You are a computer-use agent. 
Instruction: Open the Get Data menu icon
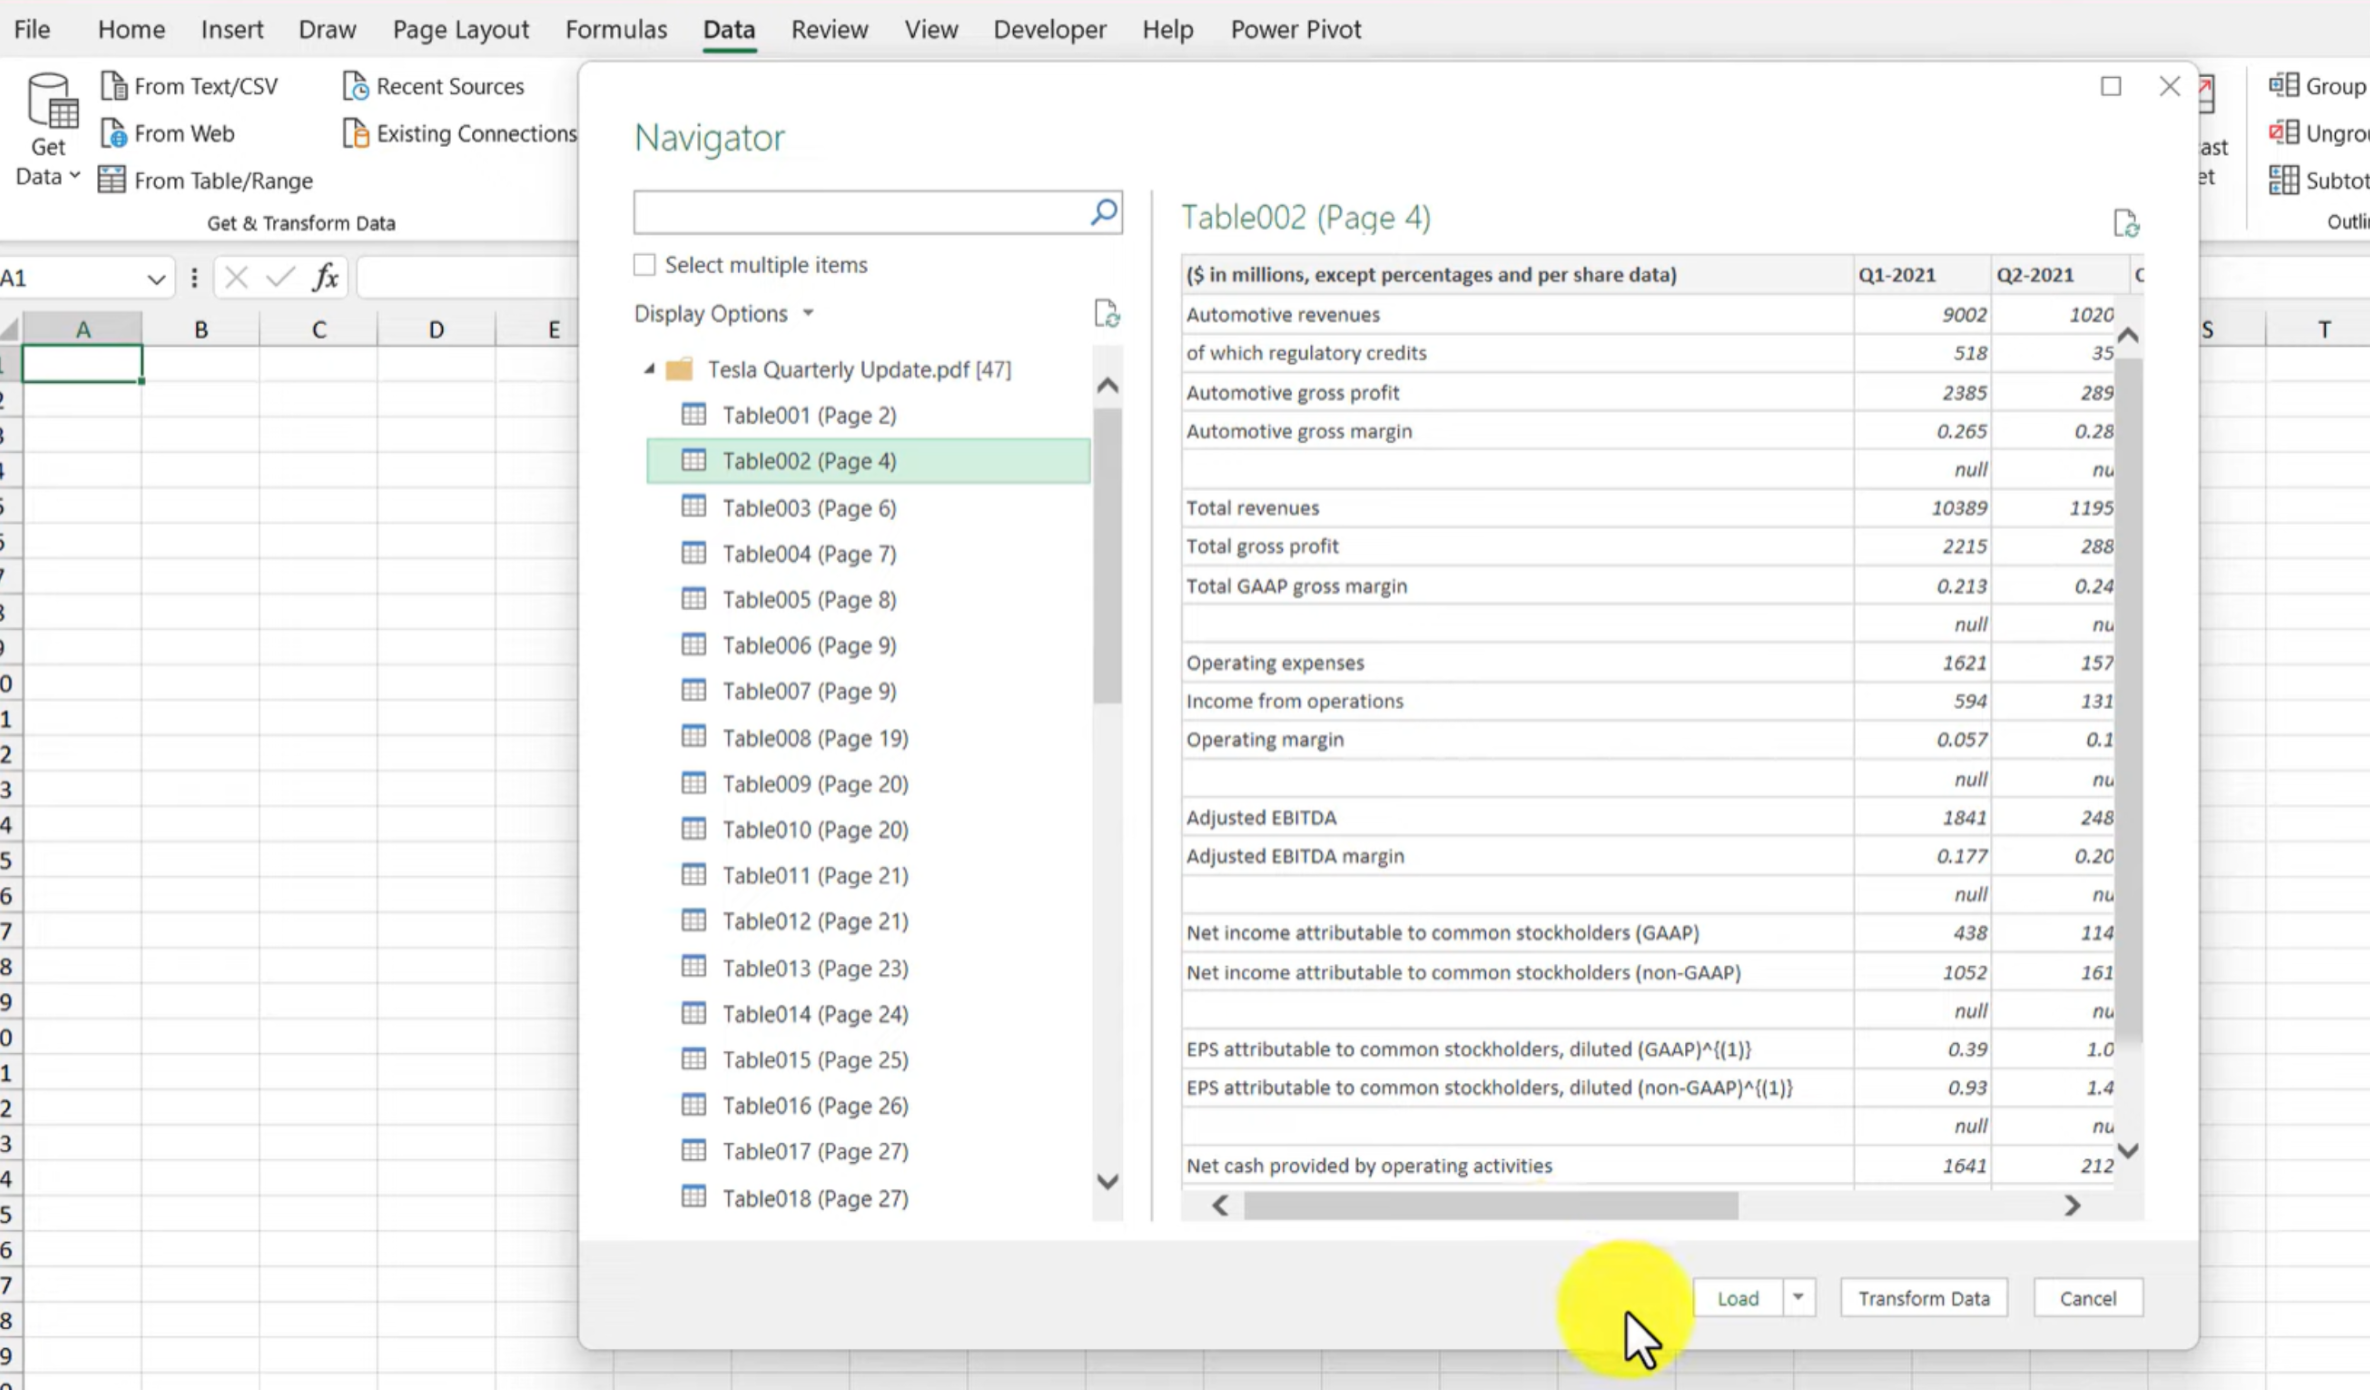52,101
